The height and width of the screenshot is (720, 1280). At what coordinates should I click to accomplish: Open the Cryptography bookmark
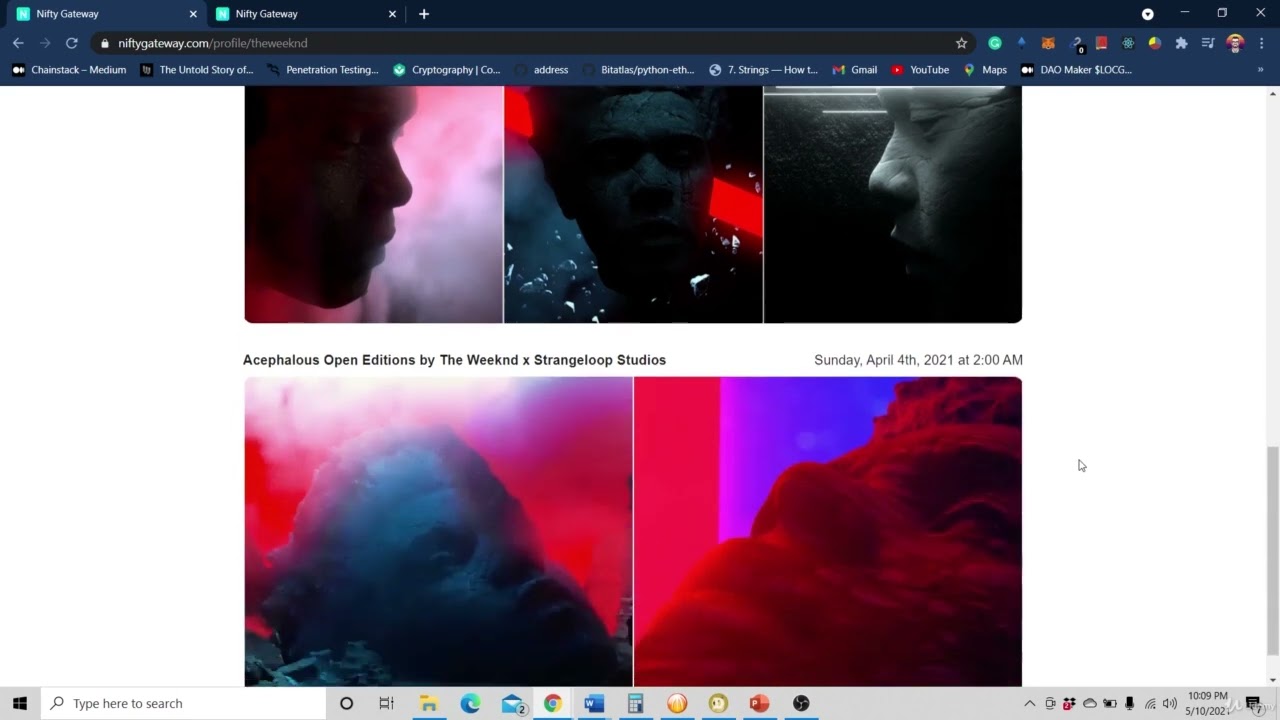click(447, 70)
